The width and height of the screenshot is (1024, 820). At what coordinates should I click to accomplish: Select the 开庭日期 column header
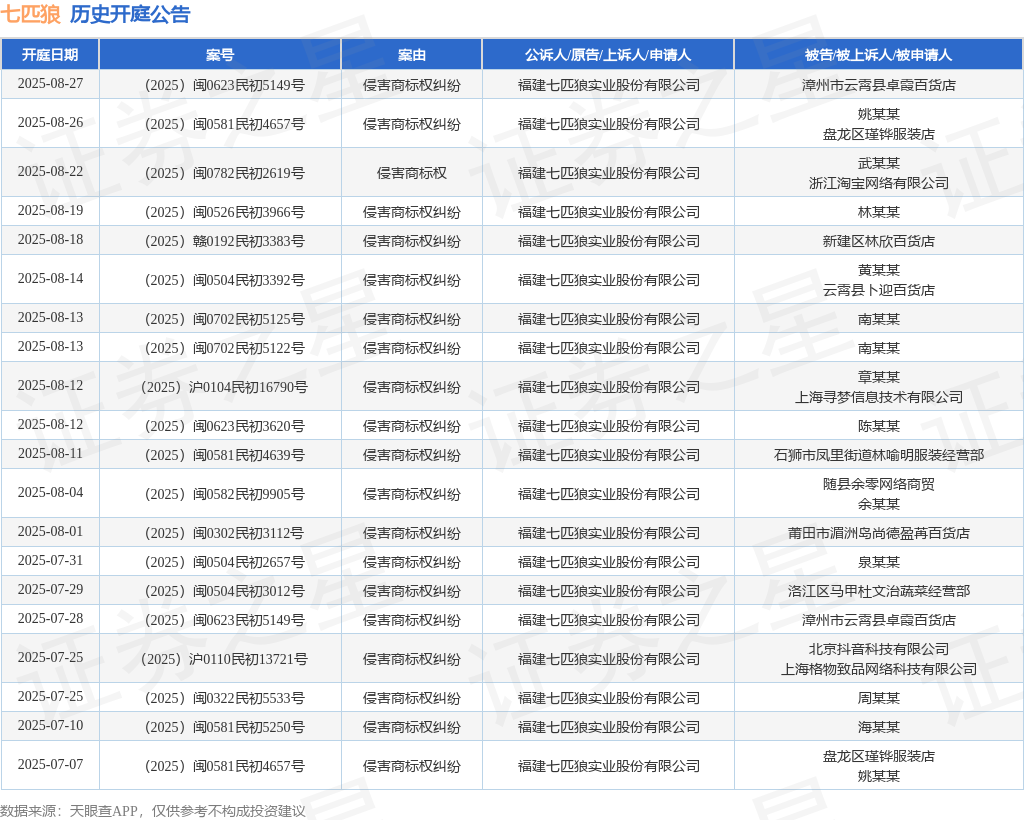50,55
